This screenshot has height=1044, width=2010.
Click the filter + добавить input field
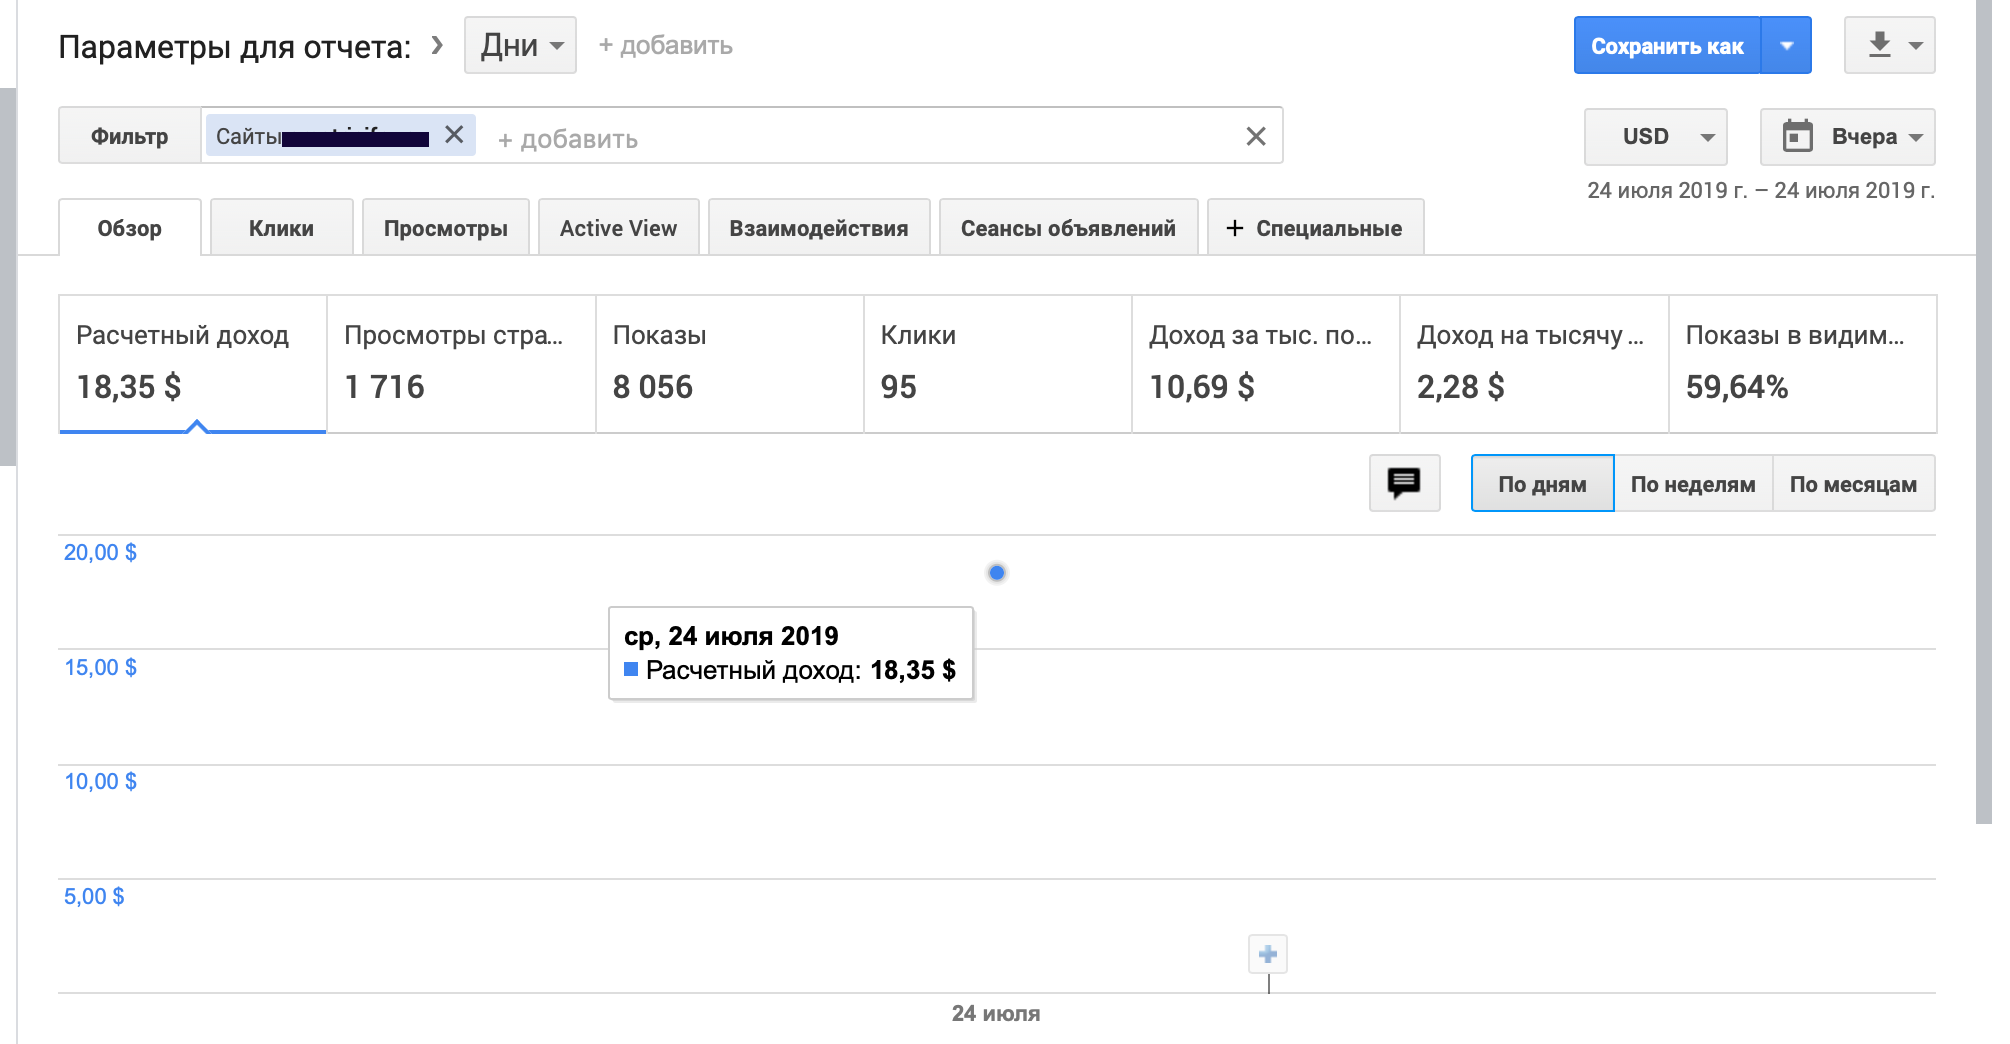pos(568,139)
